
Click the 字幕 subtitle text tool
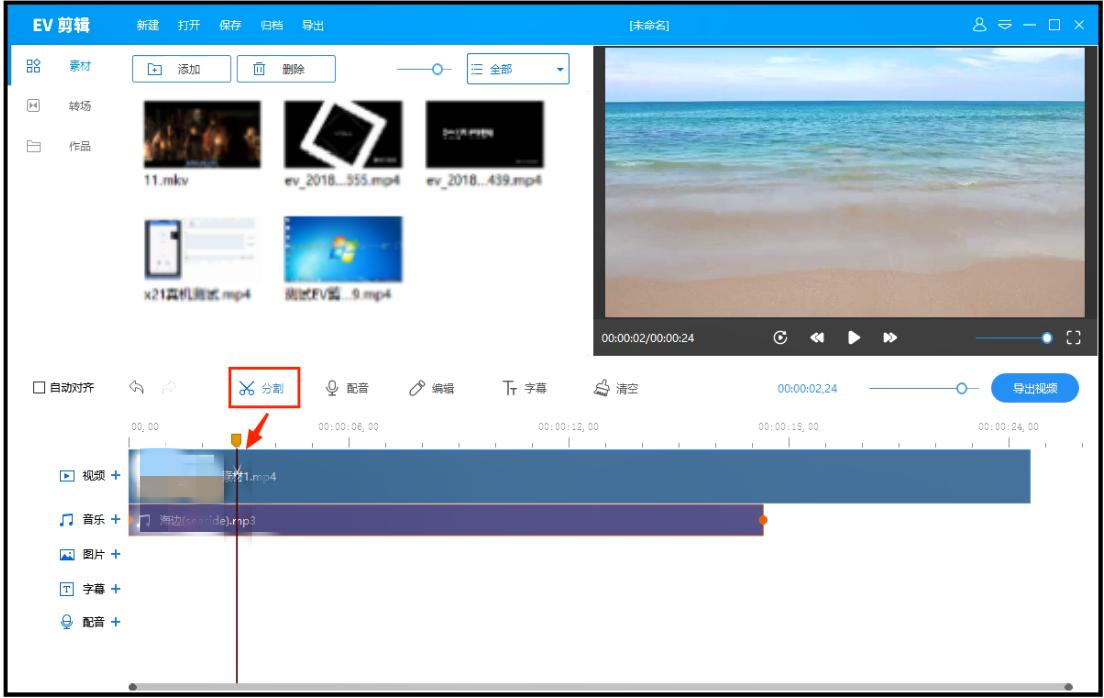524,389
